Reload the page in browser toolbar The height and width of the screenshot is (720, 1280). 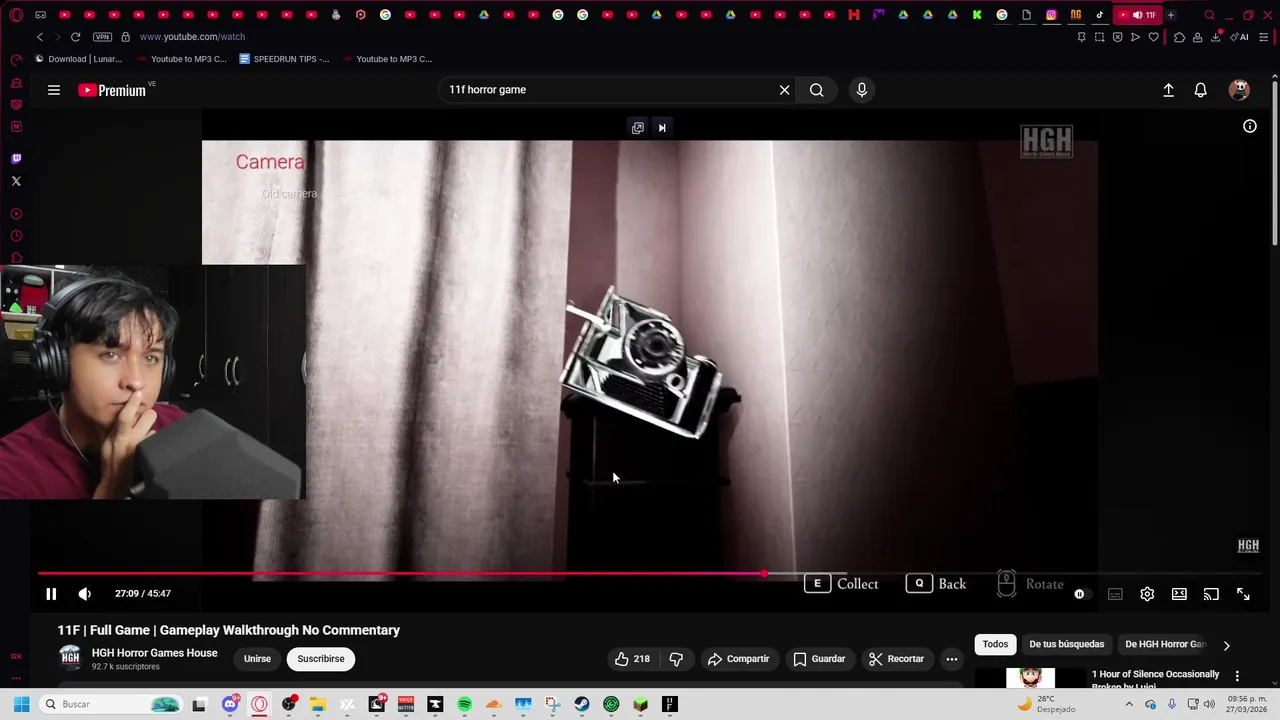point(75,37)
